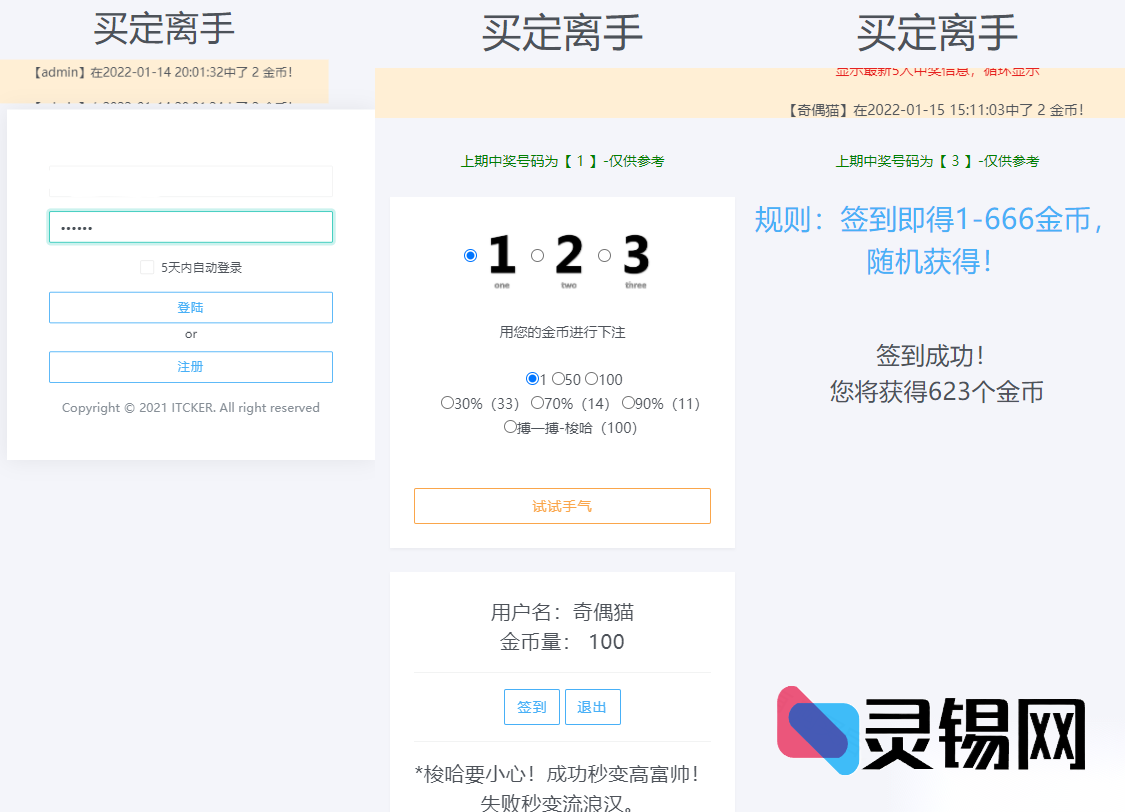The image size is (1125, 812).
Task: Click the 签到 sign-in button
Action: pyautogui.click(x=531, y=706)
